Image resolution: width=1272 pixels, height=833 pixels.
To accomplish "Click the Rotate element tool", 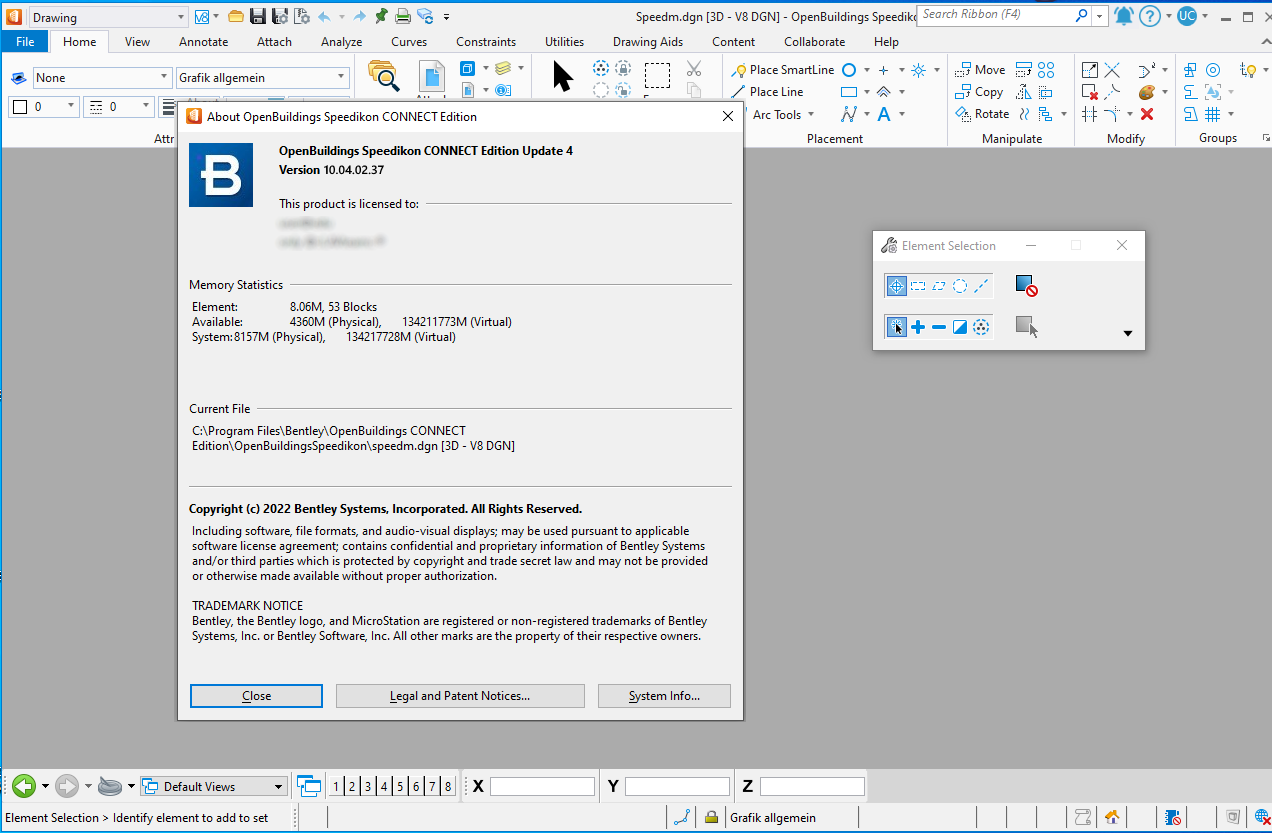I will coord(982,114).
